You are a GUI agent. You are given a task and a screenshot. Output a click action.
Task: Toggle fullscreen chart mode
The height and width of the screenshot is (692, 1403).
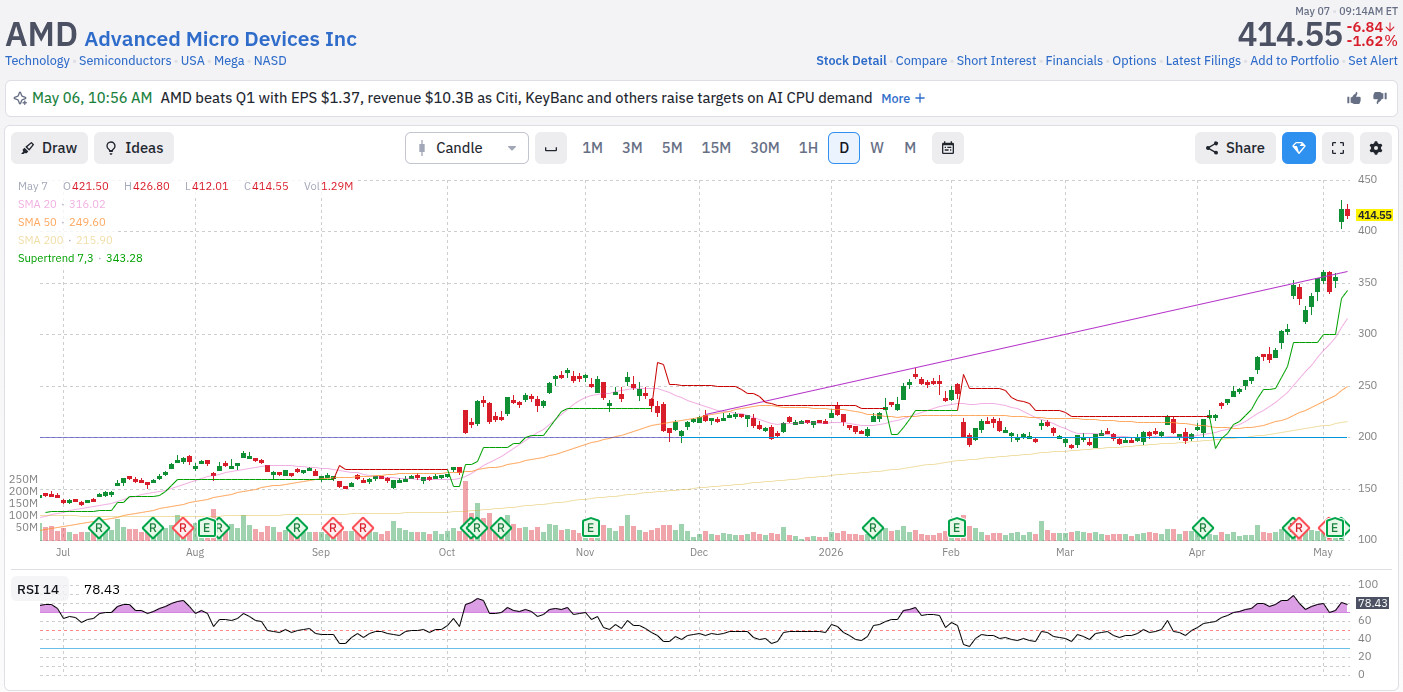pyautogui.click(x=1338, y=148)
